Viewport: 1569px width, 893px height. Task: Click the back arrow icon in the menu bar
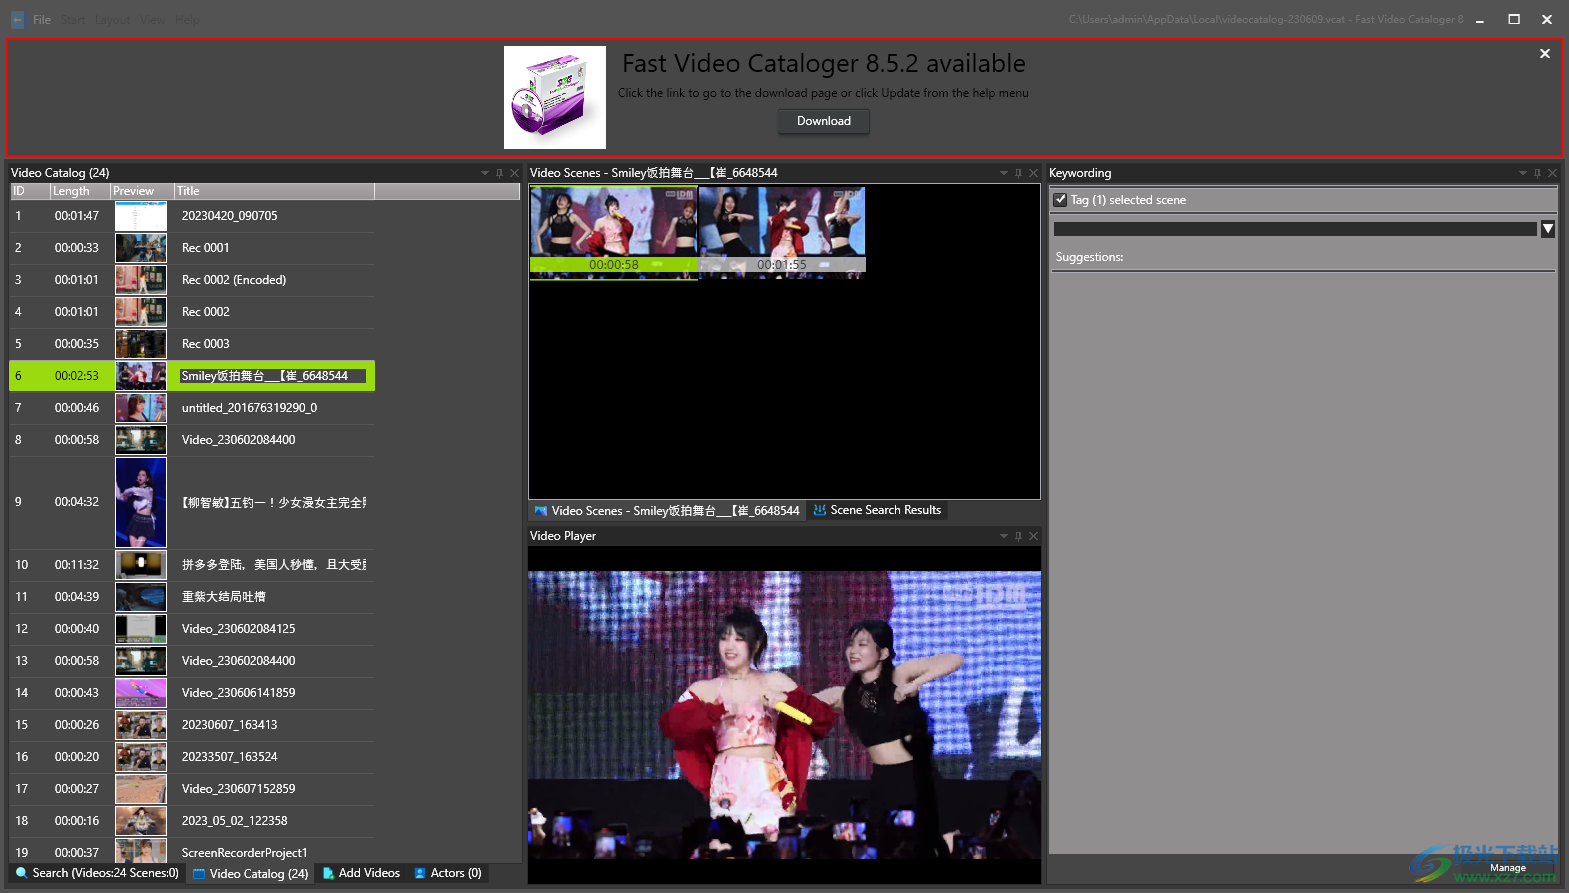click(x=17, y=20)
